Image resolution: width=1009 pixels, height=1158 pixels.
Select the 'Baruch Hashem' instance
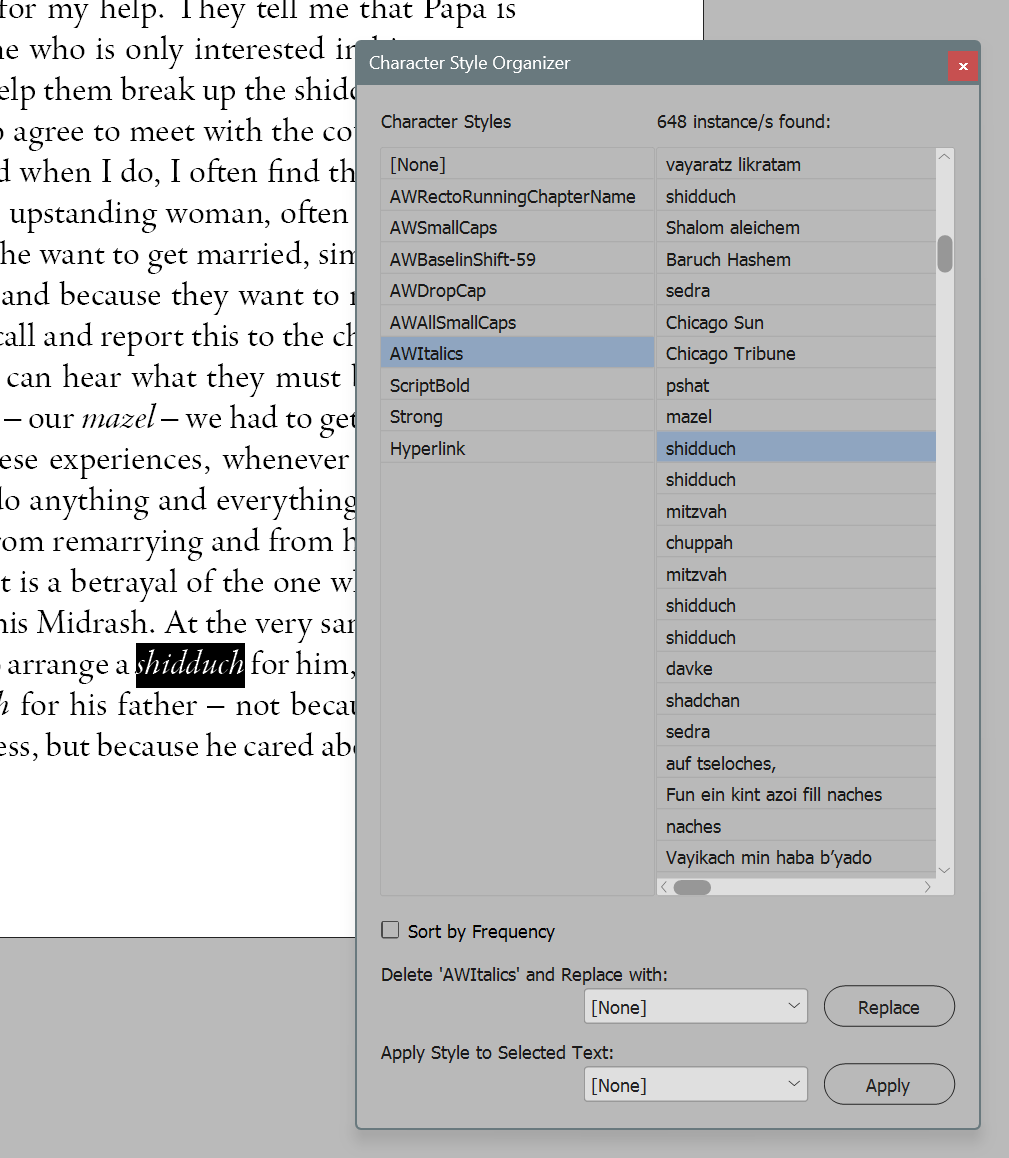(796, 259)
